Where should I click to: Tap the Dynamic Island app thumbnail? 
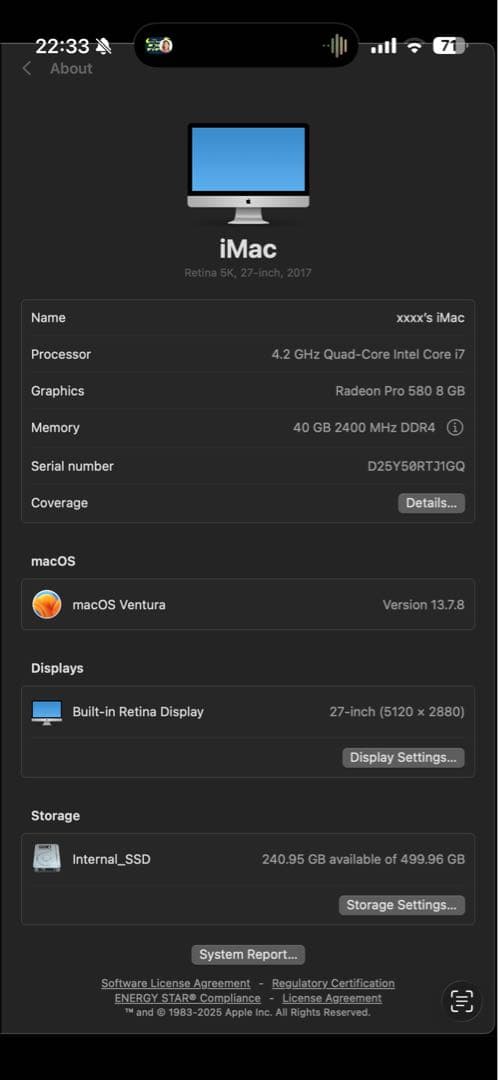pos(159,45)
